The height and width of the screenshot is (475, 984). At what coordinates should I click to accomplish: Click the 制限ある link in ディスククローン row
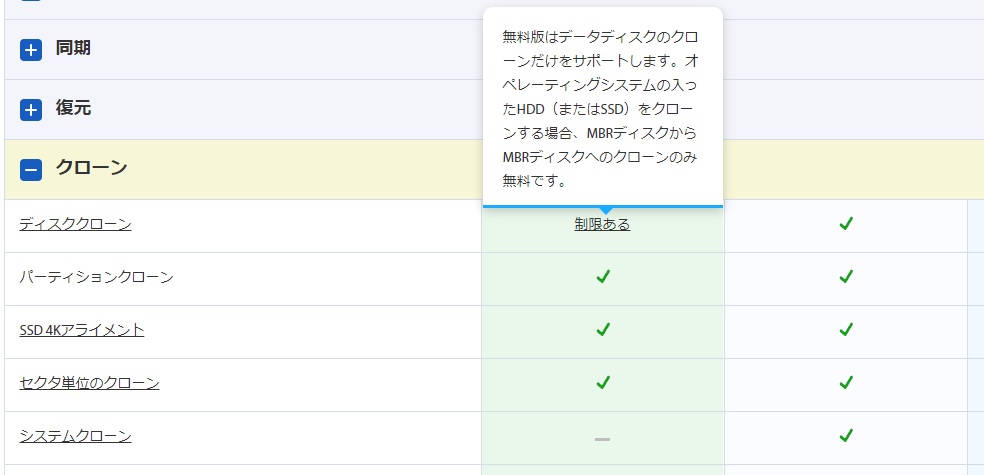(602, 224)
